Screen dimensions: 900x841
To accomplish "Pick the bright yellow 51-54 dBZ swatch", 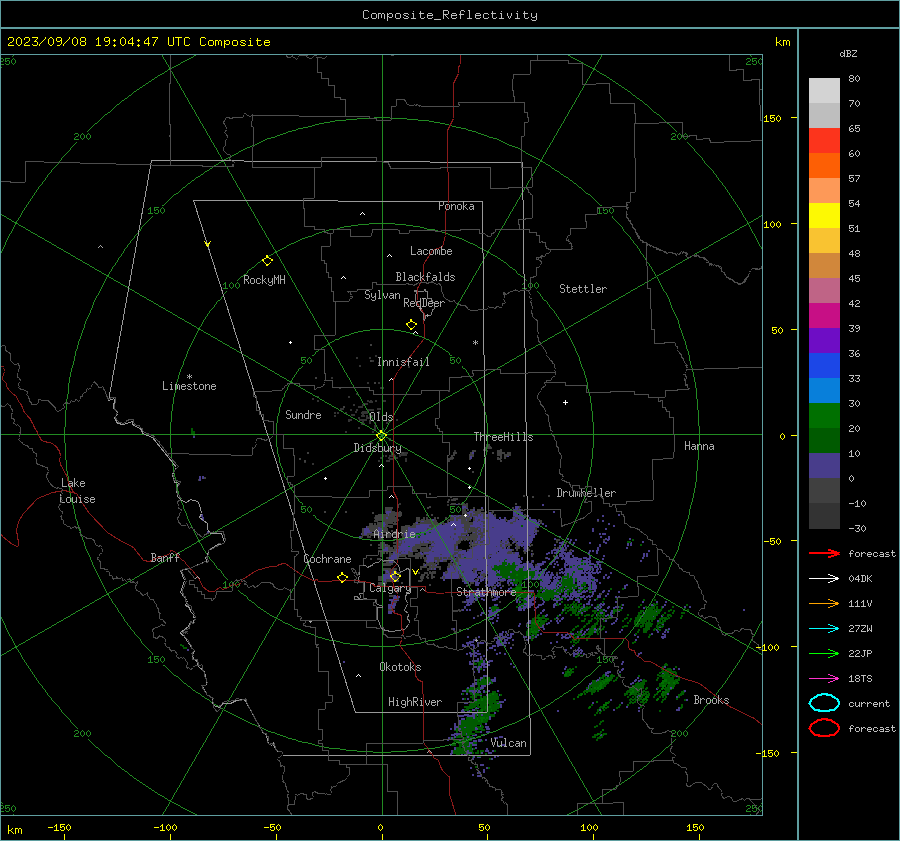I will 824,216.
